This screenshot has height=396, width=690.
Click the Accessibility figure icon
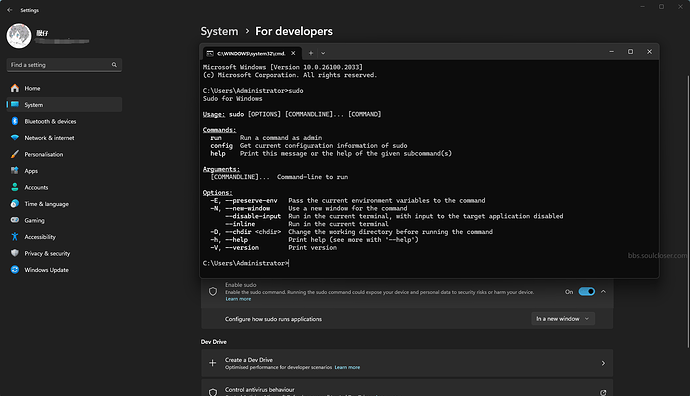15,236
